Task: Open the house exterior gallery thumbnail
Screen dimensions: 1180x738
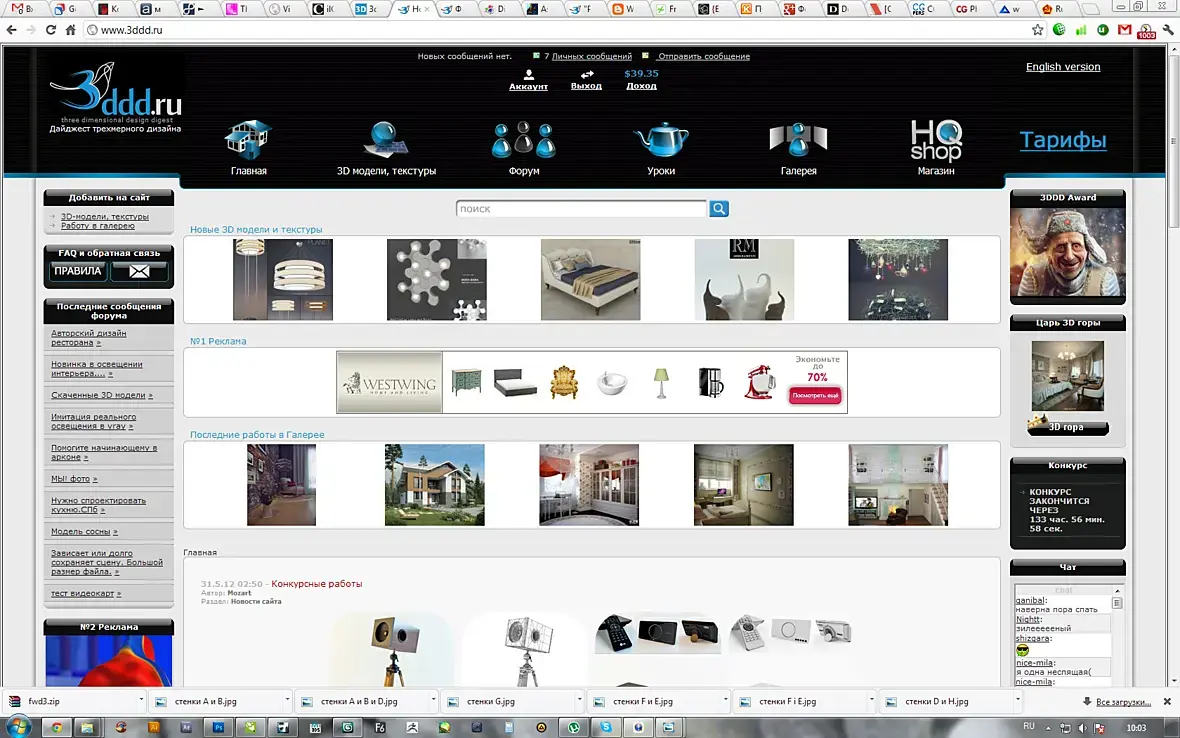Action: pyautogui.click(x=434, y=484)
